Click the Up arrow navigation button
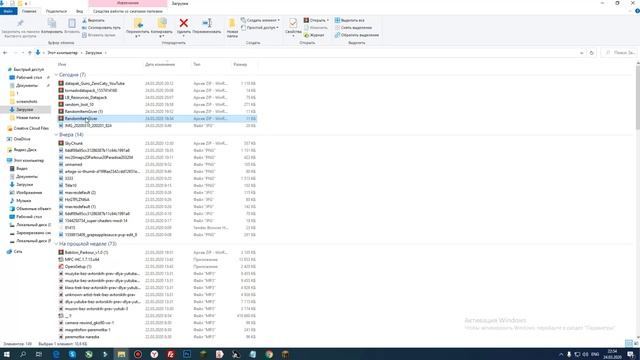The width and height of the screenshot is (640, 360). pos(29,53)
